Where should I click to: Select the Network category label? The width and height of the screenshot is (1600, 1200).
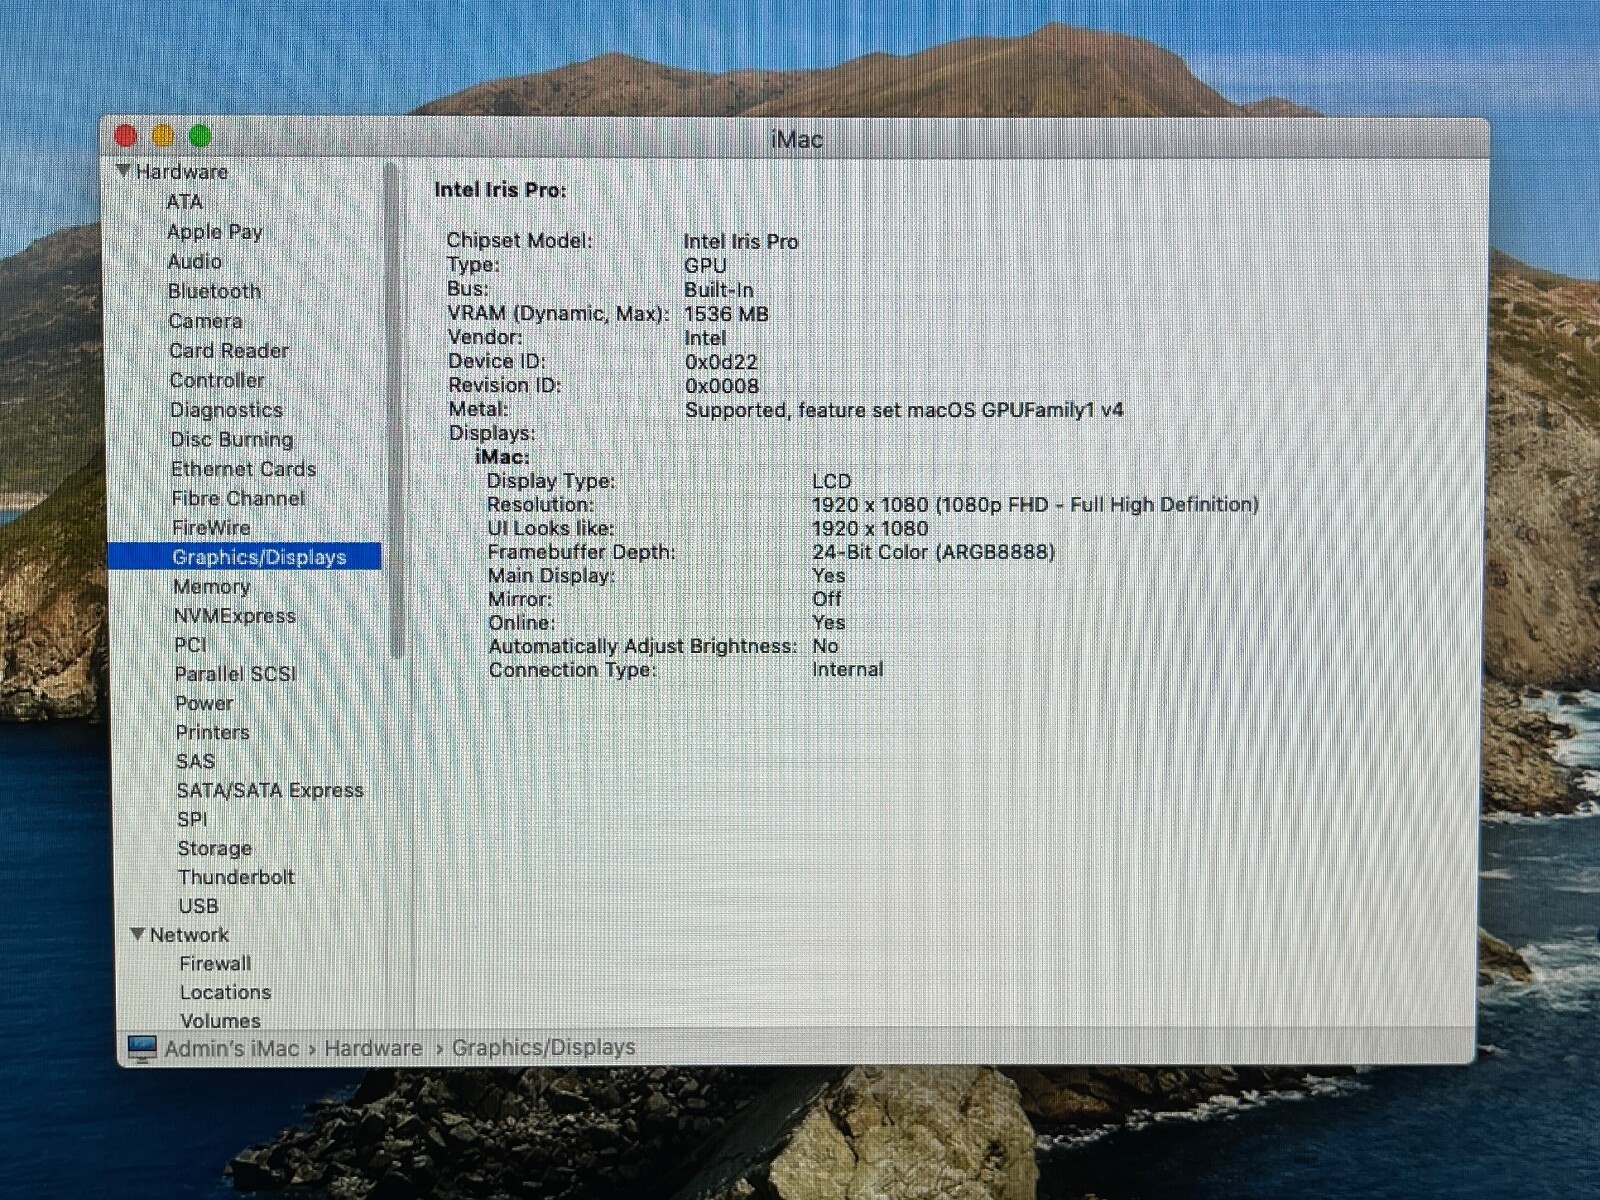[189, 935]
